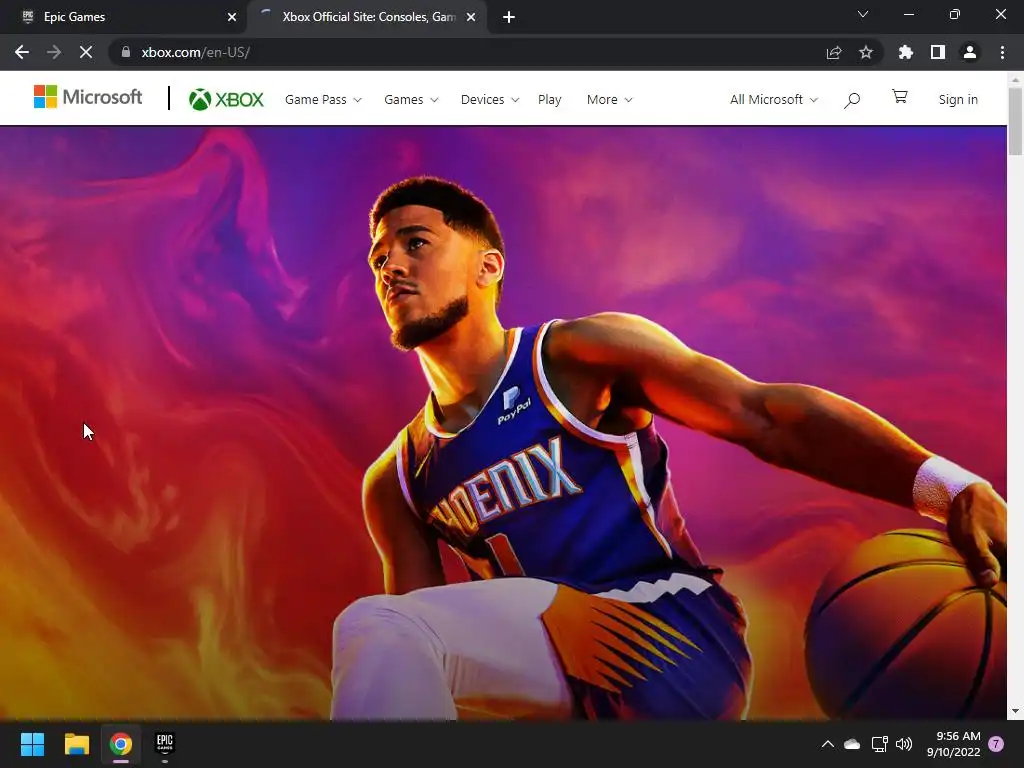Close the Xbox Official Site tab
Screen dimensions: 1024x768
click(471, 17)
